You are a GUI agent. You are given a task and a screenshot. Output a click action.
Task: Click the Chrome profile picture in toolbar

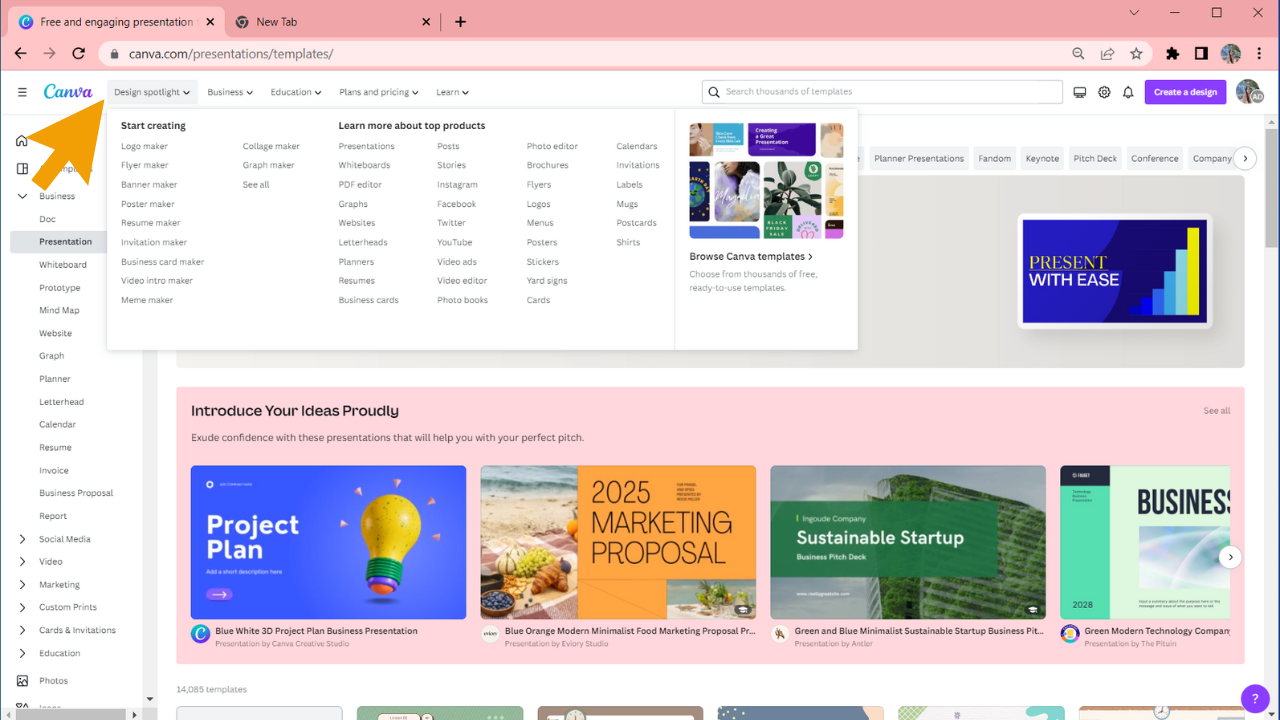1231,54
